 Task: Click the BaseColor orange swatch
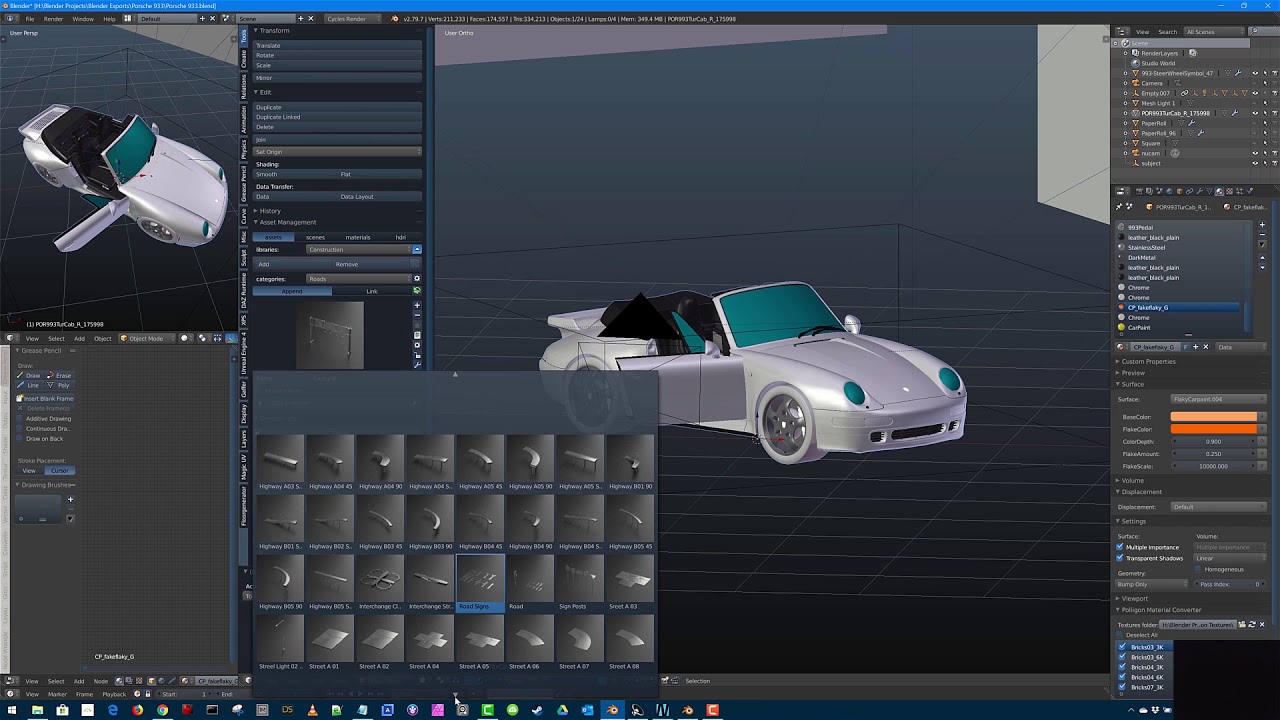click(x=1214, y=416)
